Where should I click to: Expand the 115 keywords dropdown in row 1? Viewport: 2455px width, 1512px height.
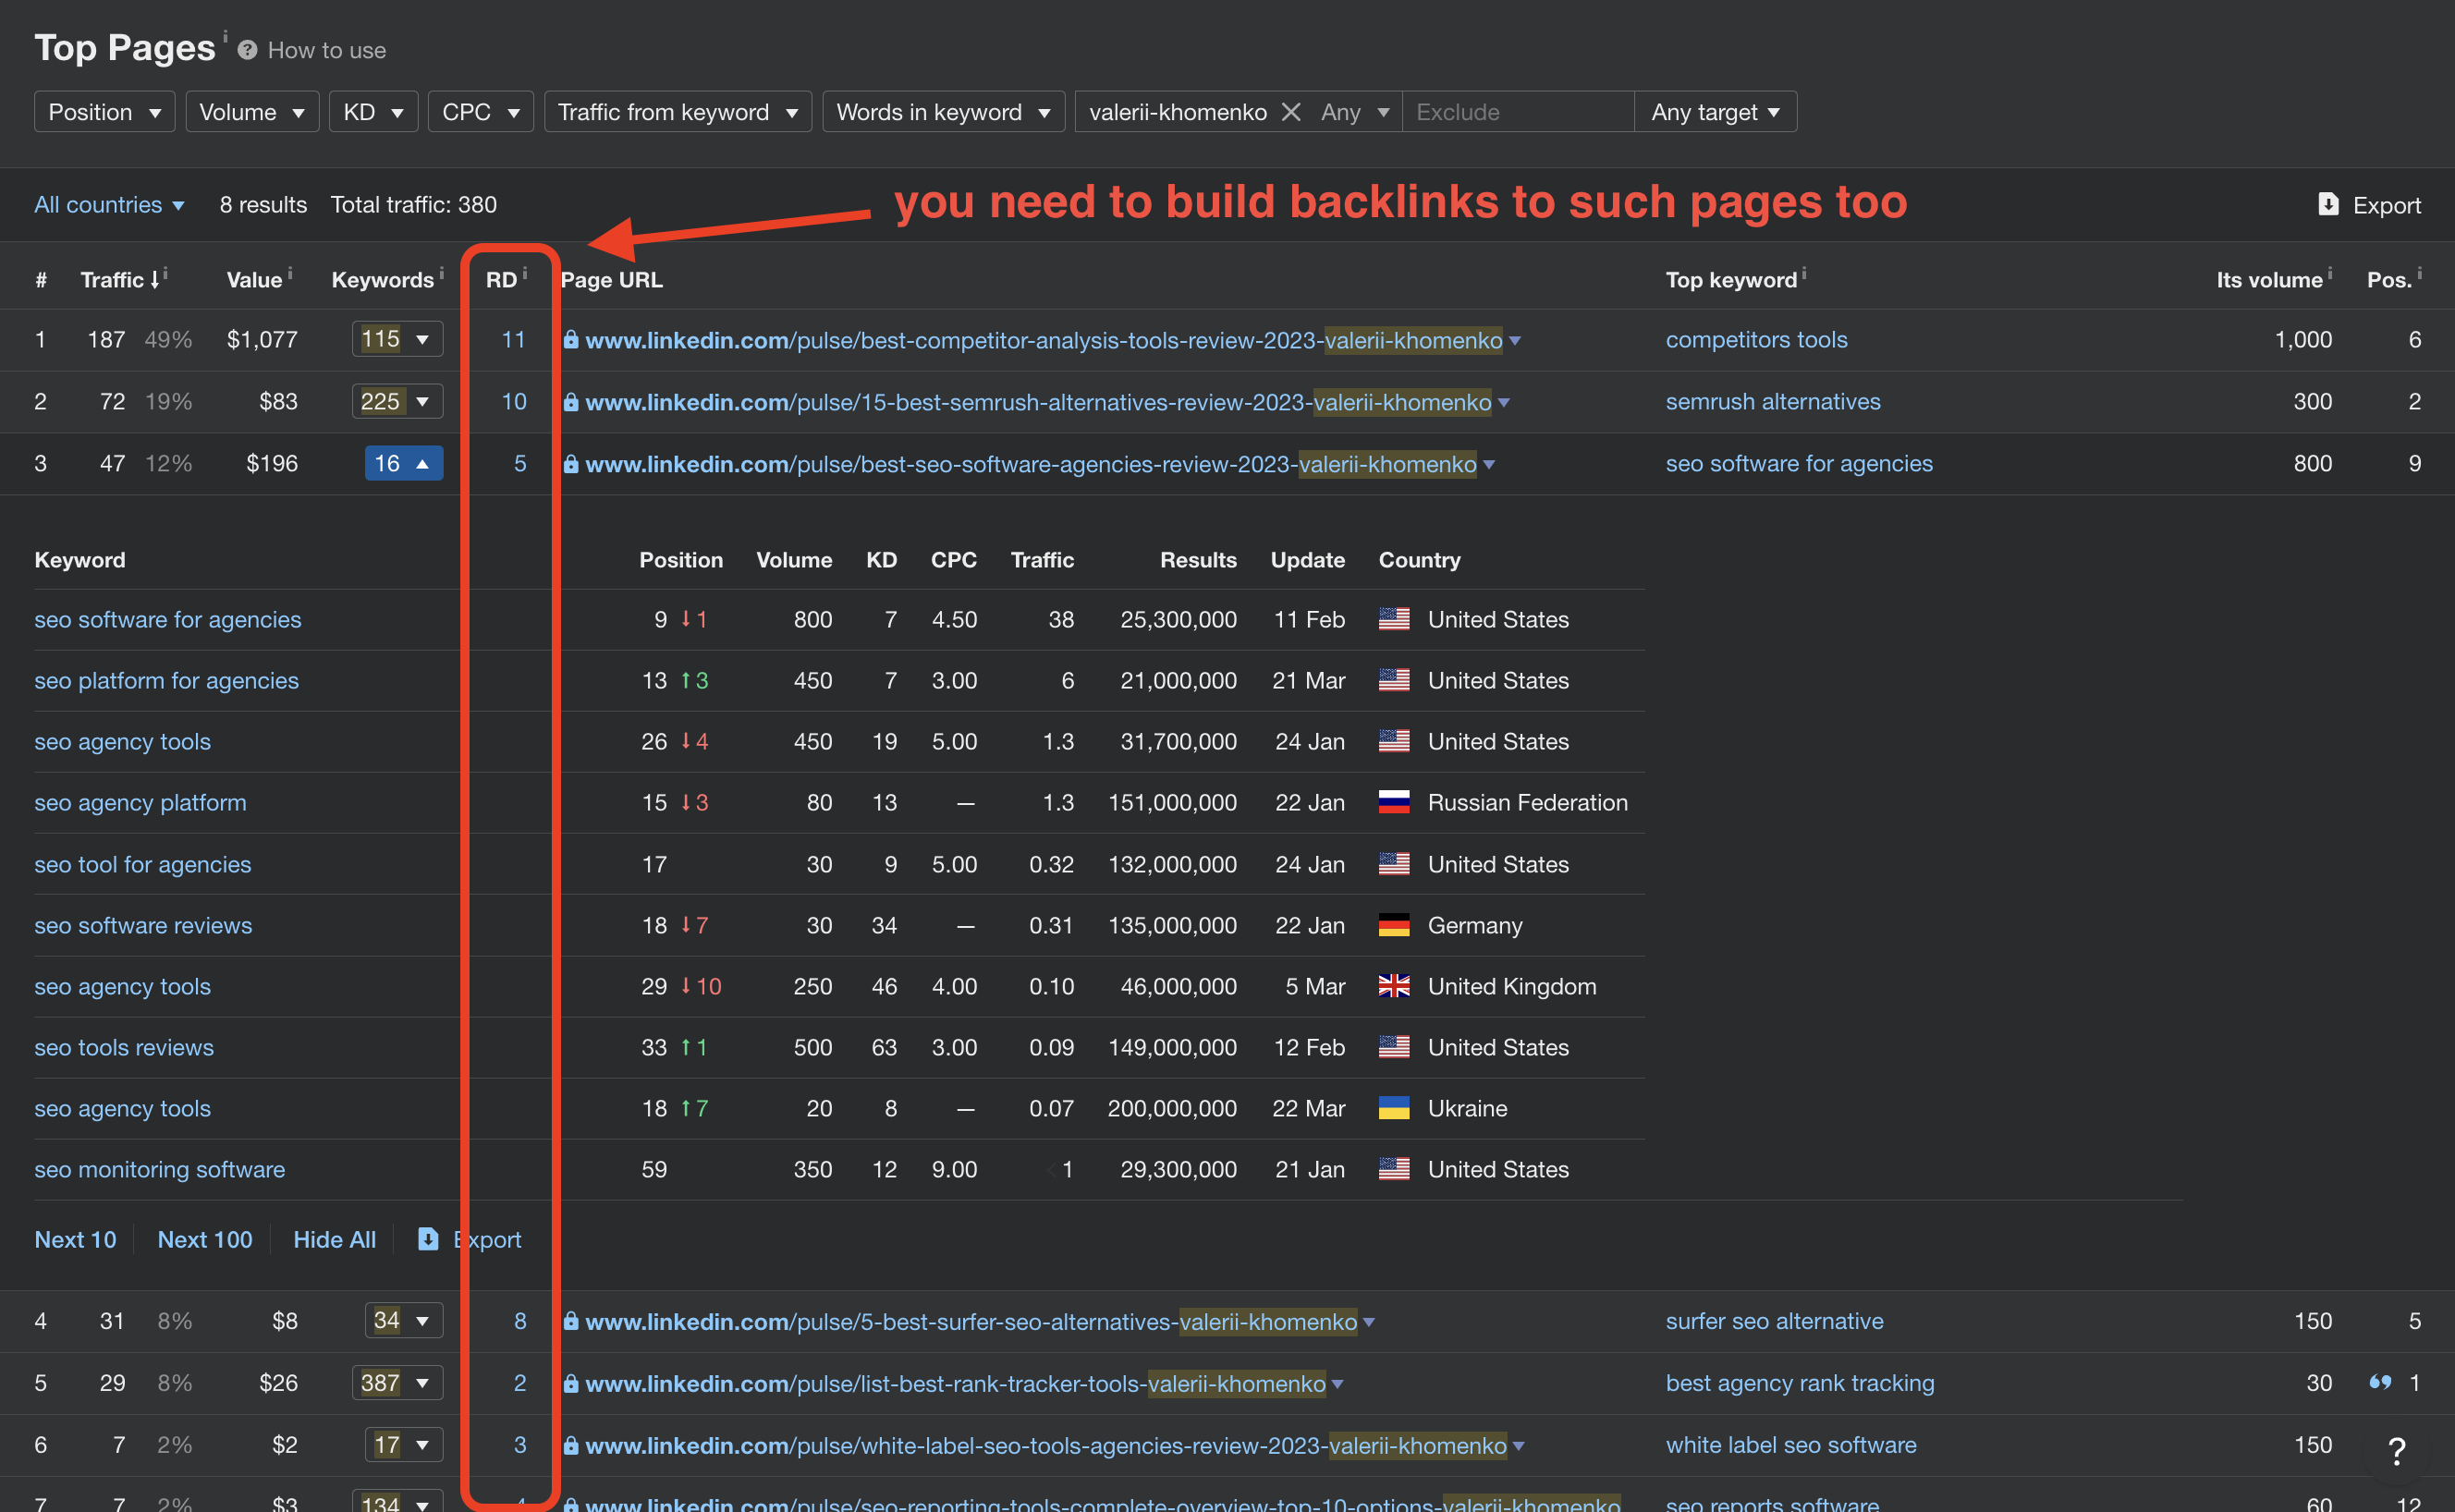[x=397, y=339]
